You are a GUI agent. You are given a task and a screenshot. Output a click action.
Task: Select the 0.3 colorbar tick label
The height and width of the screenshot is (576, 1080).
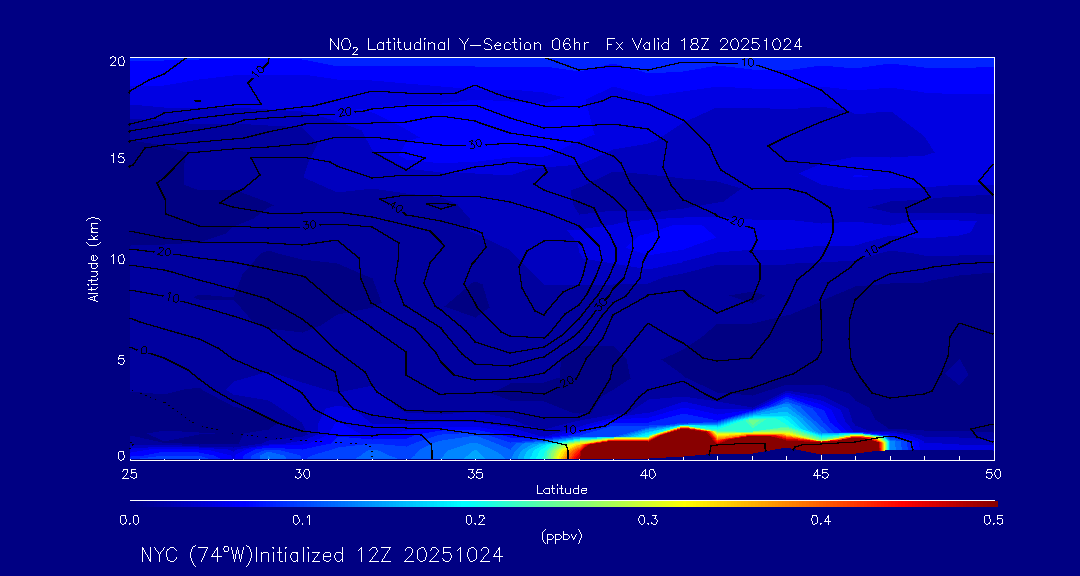click(648, 520)
